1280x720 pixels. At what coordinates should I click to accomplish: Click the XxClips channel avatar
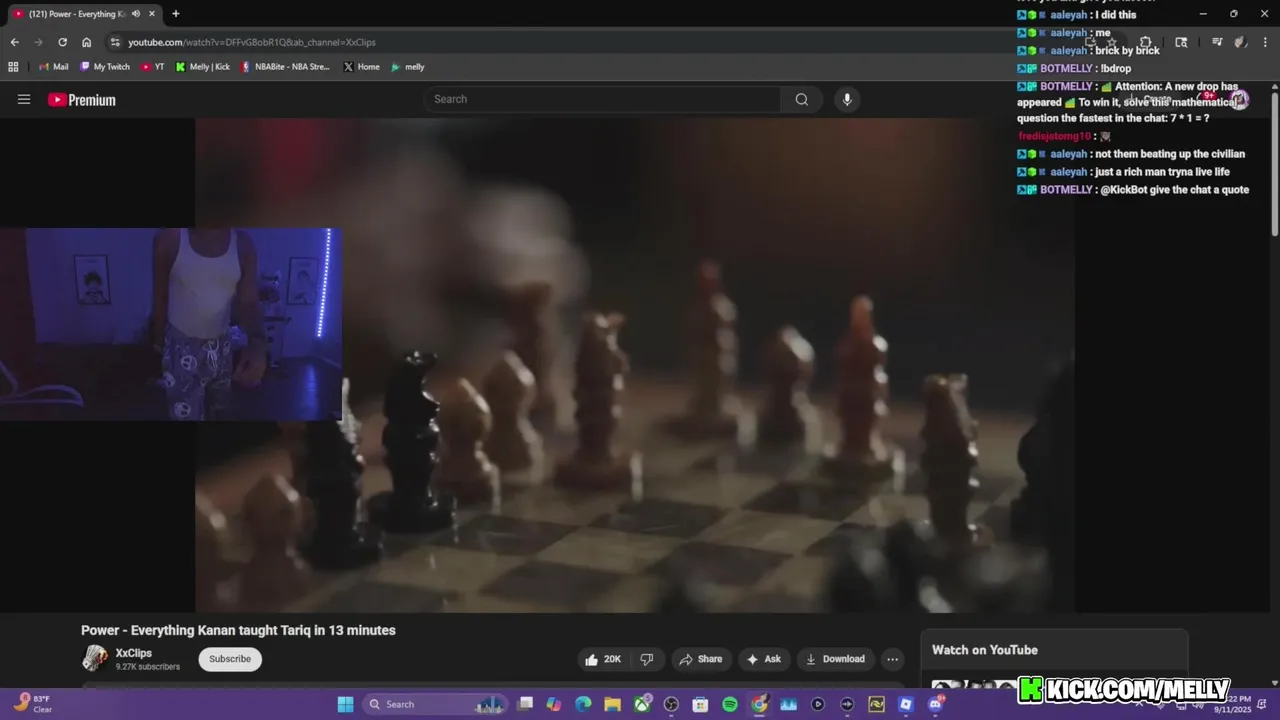tap(95, 658)
